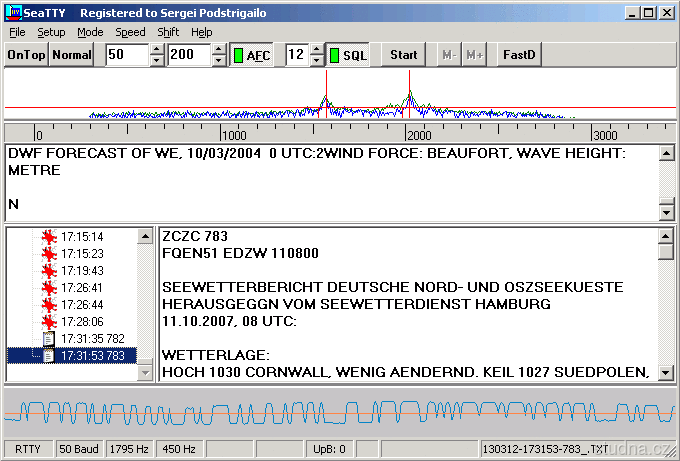Click the red icon beside 17:15:43 entry
This screenshot has width=680, height=461.
(x=47, y=271)
